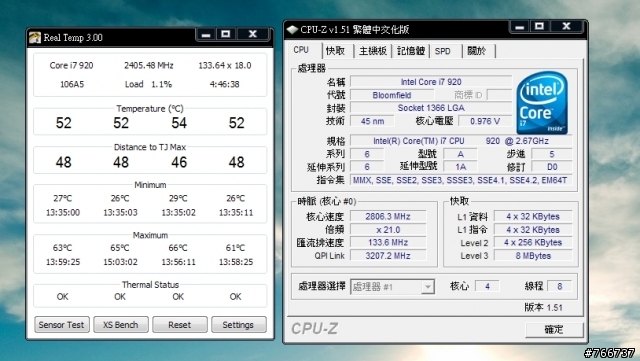
Task: Click the 核心 count value 4
Action: pyautogui.click(x=487, y=286)
